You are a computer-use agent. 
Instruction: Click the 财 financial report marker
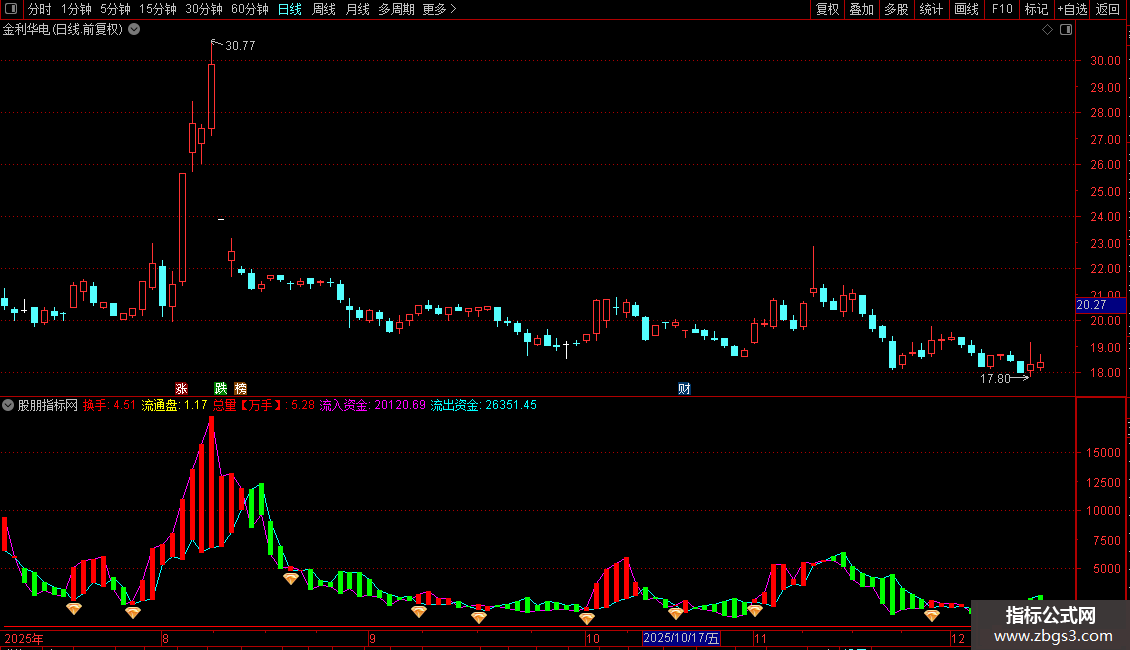coord(684,388)
